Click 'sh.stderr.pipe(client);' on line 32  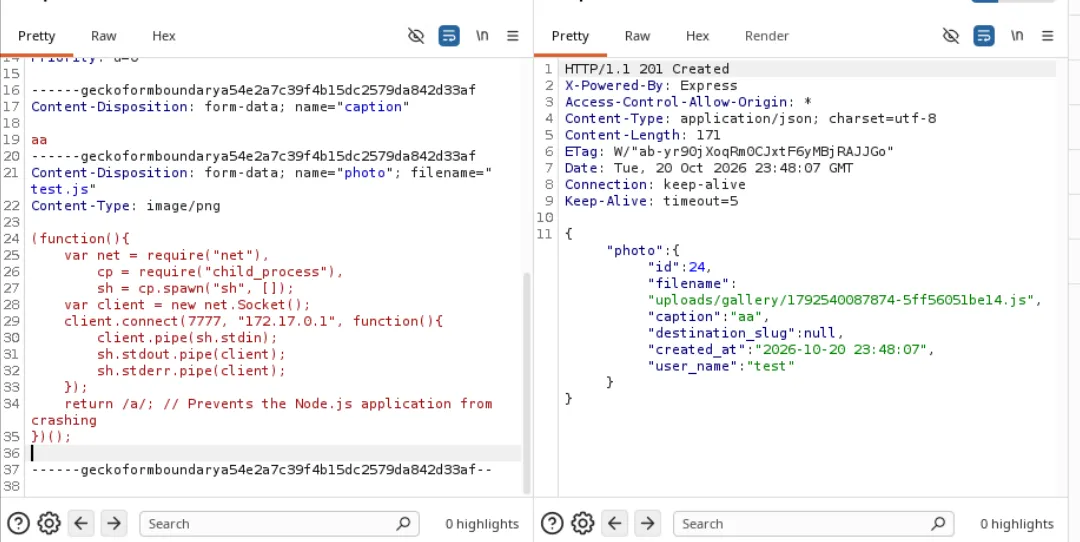coord(191,371)
